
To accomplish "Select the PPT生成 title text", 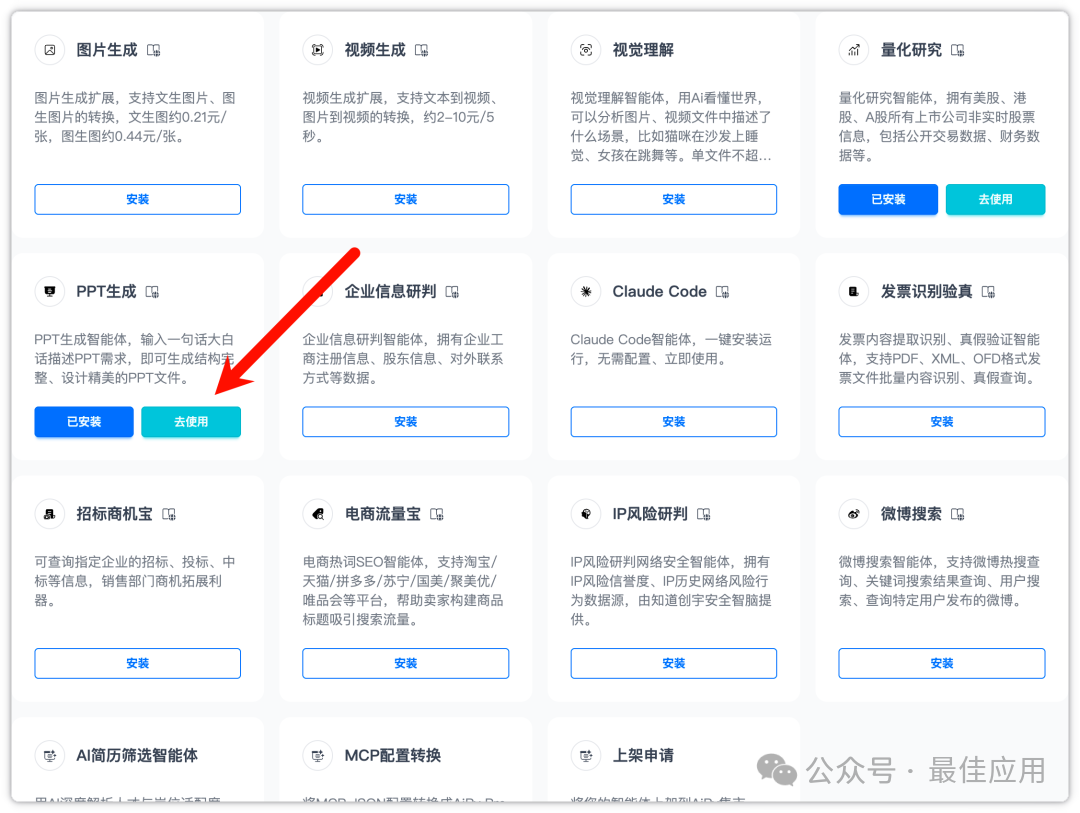I will 106,291.
